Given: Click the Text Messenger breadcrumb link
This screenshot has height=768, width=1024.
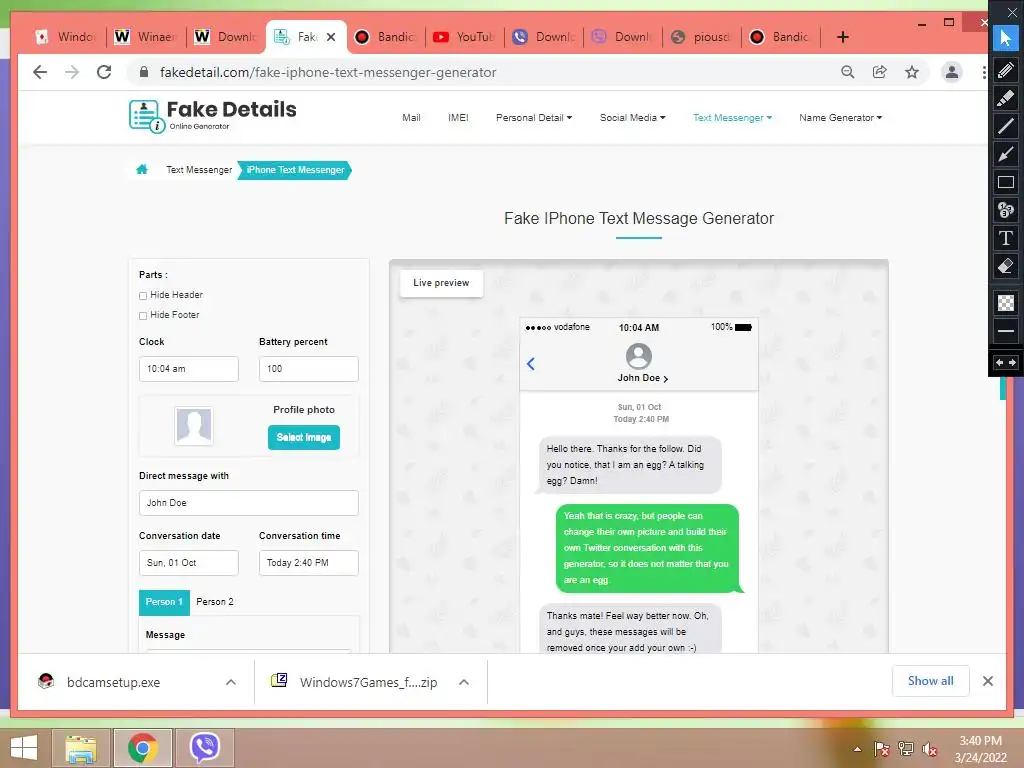Looking at the screenshot, I should tap(199, 170).
